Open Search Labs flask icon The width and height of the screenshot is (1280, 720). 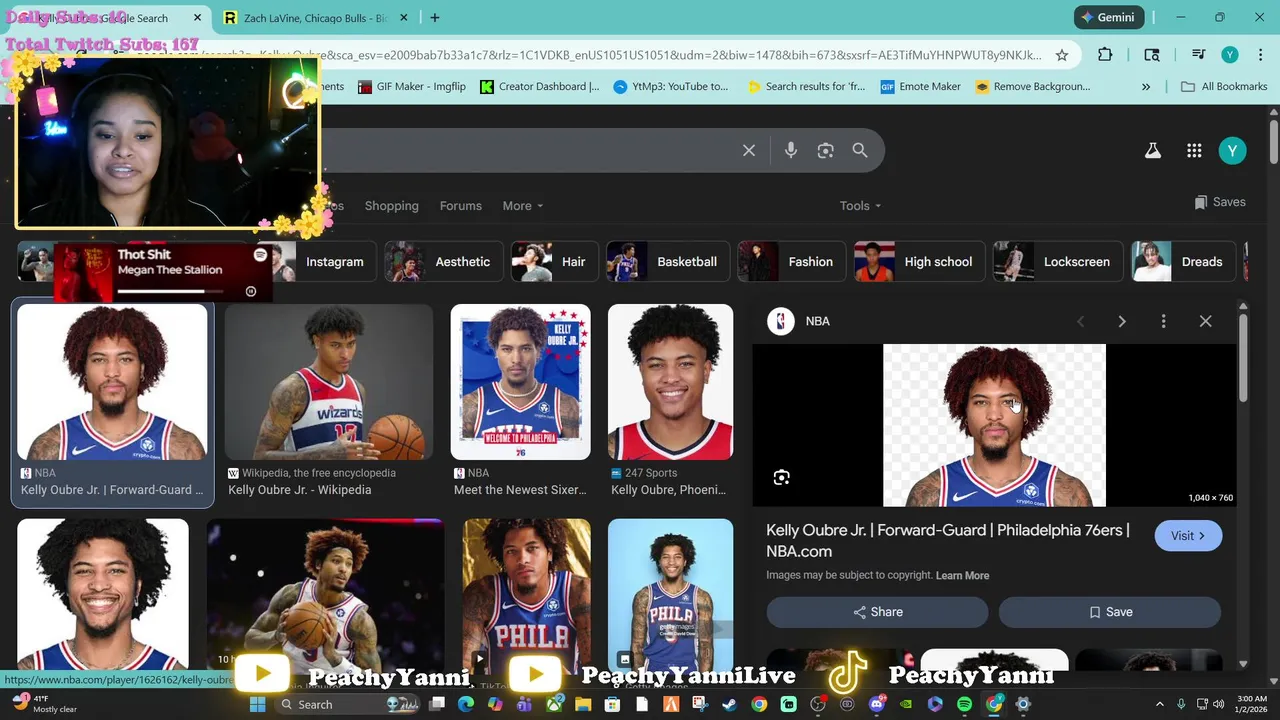tap(1153, 151)
